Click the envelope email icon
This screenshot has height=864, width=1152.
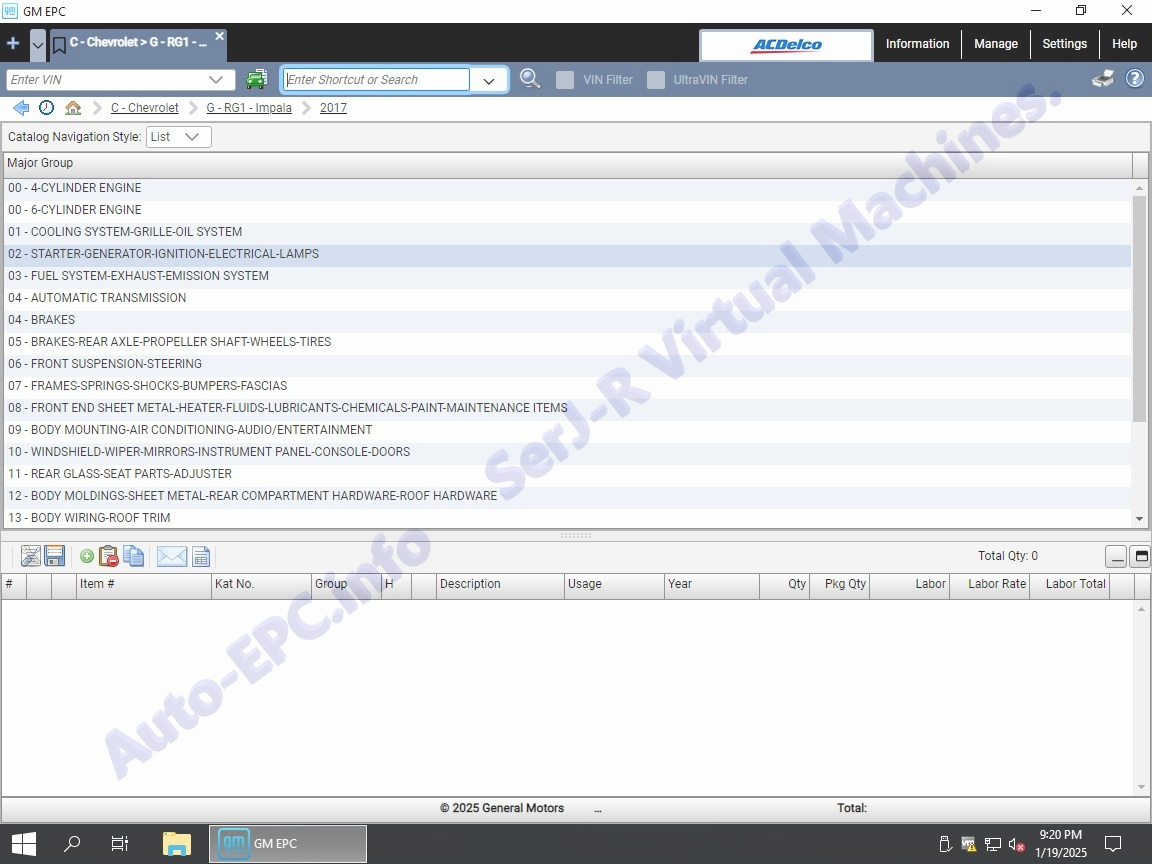[x=172, y=557]
